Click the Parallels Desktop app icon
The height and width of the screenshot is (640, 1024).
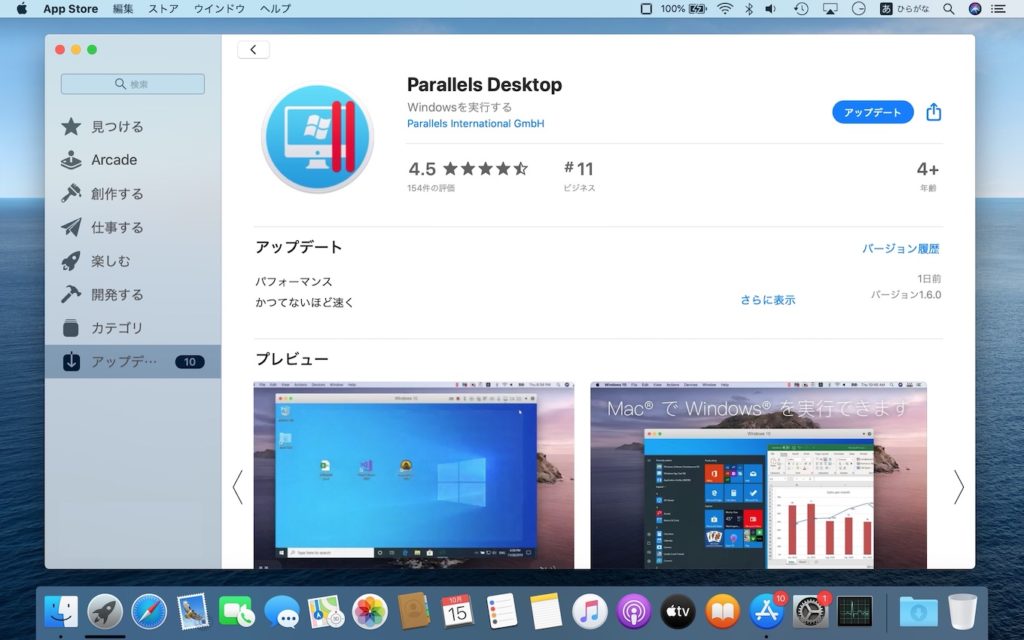pos(317,138)
